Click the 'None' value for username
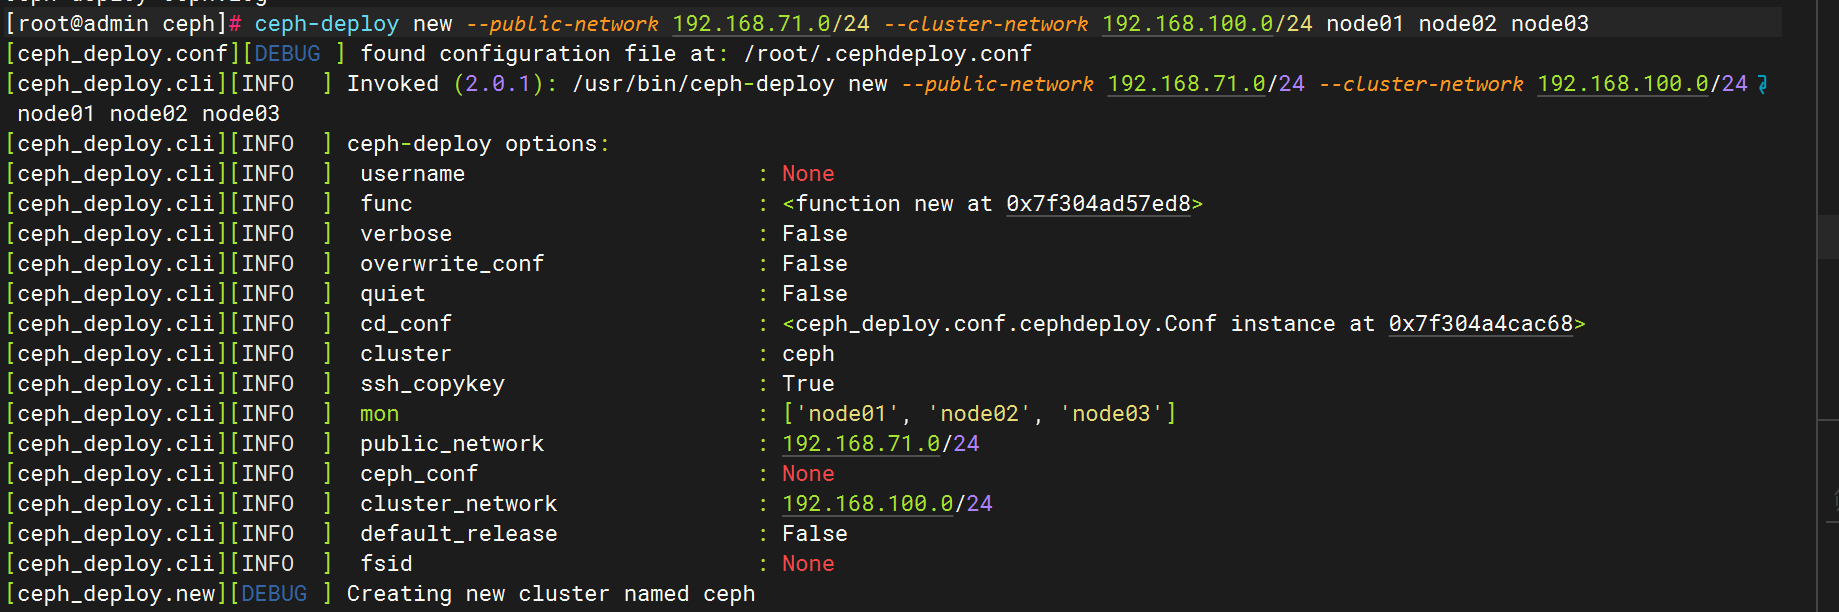The height and width of the screenshot is (612, 1839). (808, 174)
